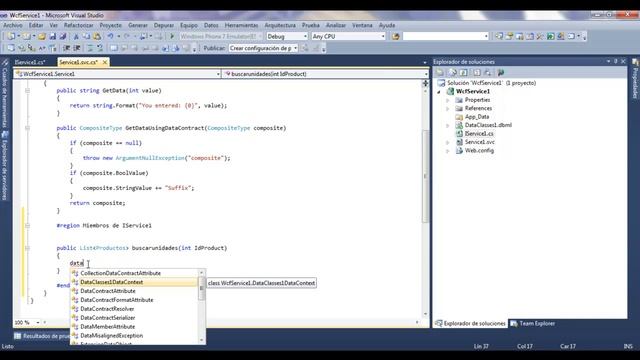
Task: Open the Arquitectura menu
Action: click(280, 25)
